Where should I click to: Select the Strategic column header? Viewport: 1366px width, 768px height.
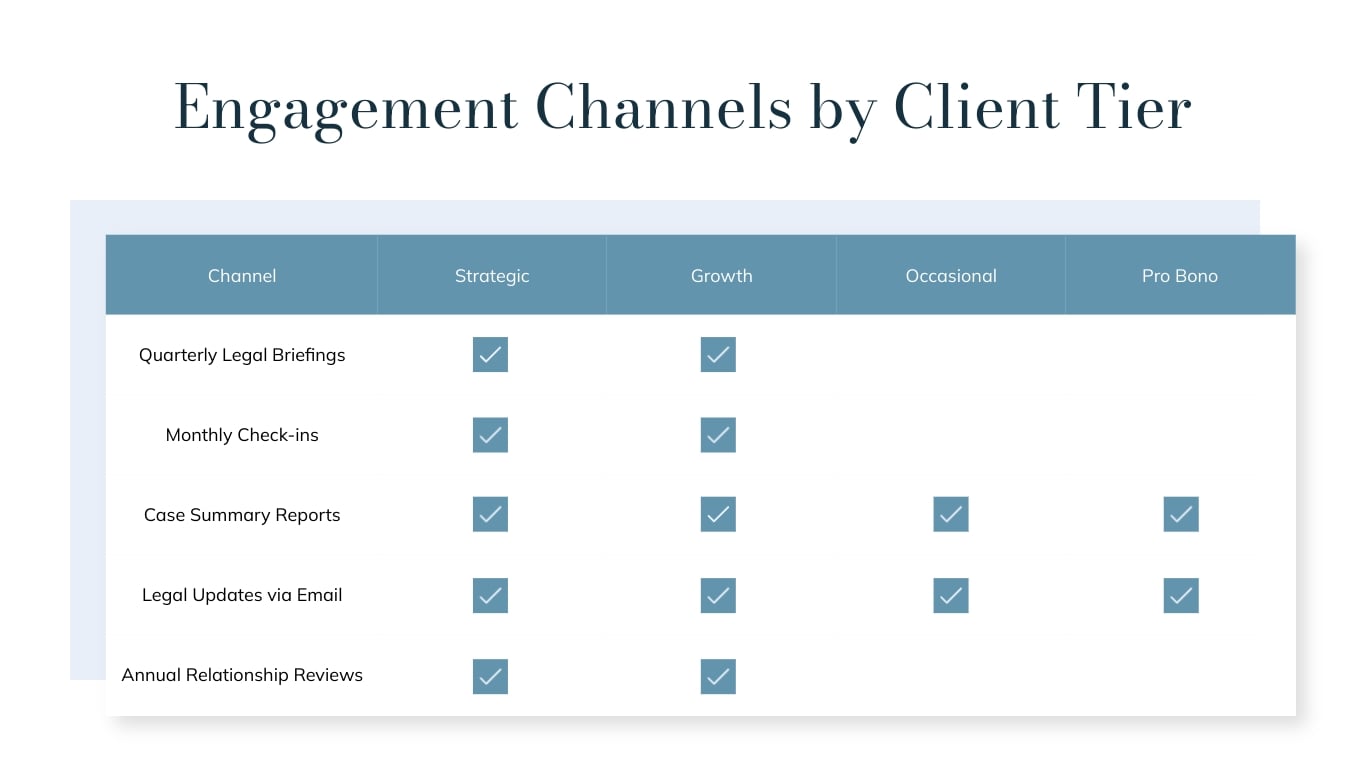(492, 276)
